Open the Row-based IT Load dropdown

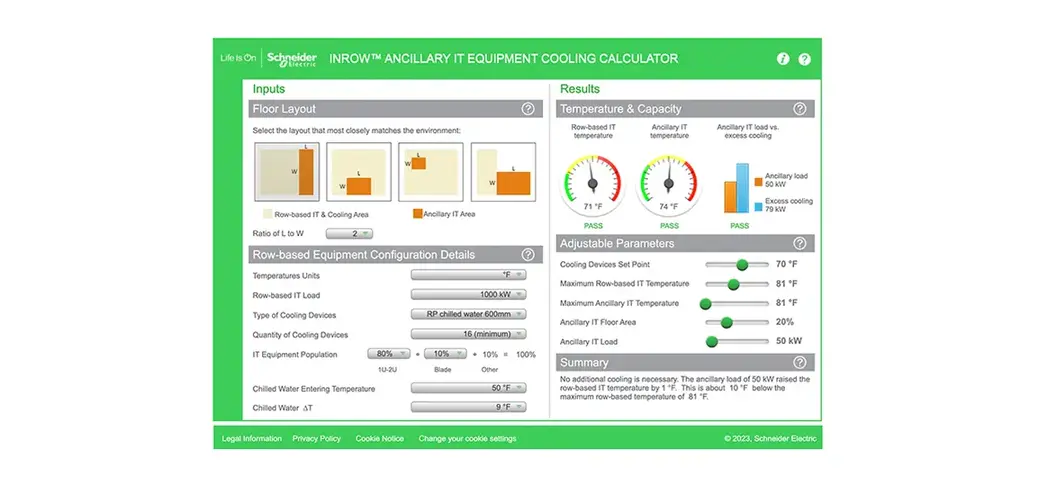(x=469, y=295)
